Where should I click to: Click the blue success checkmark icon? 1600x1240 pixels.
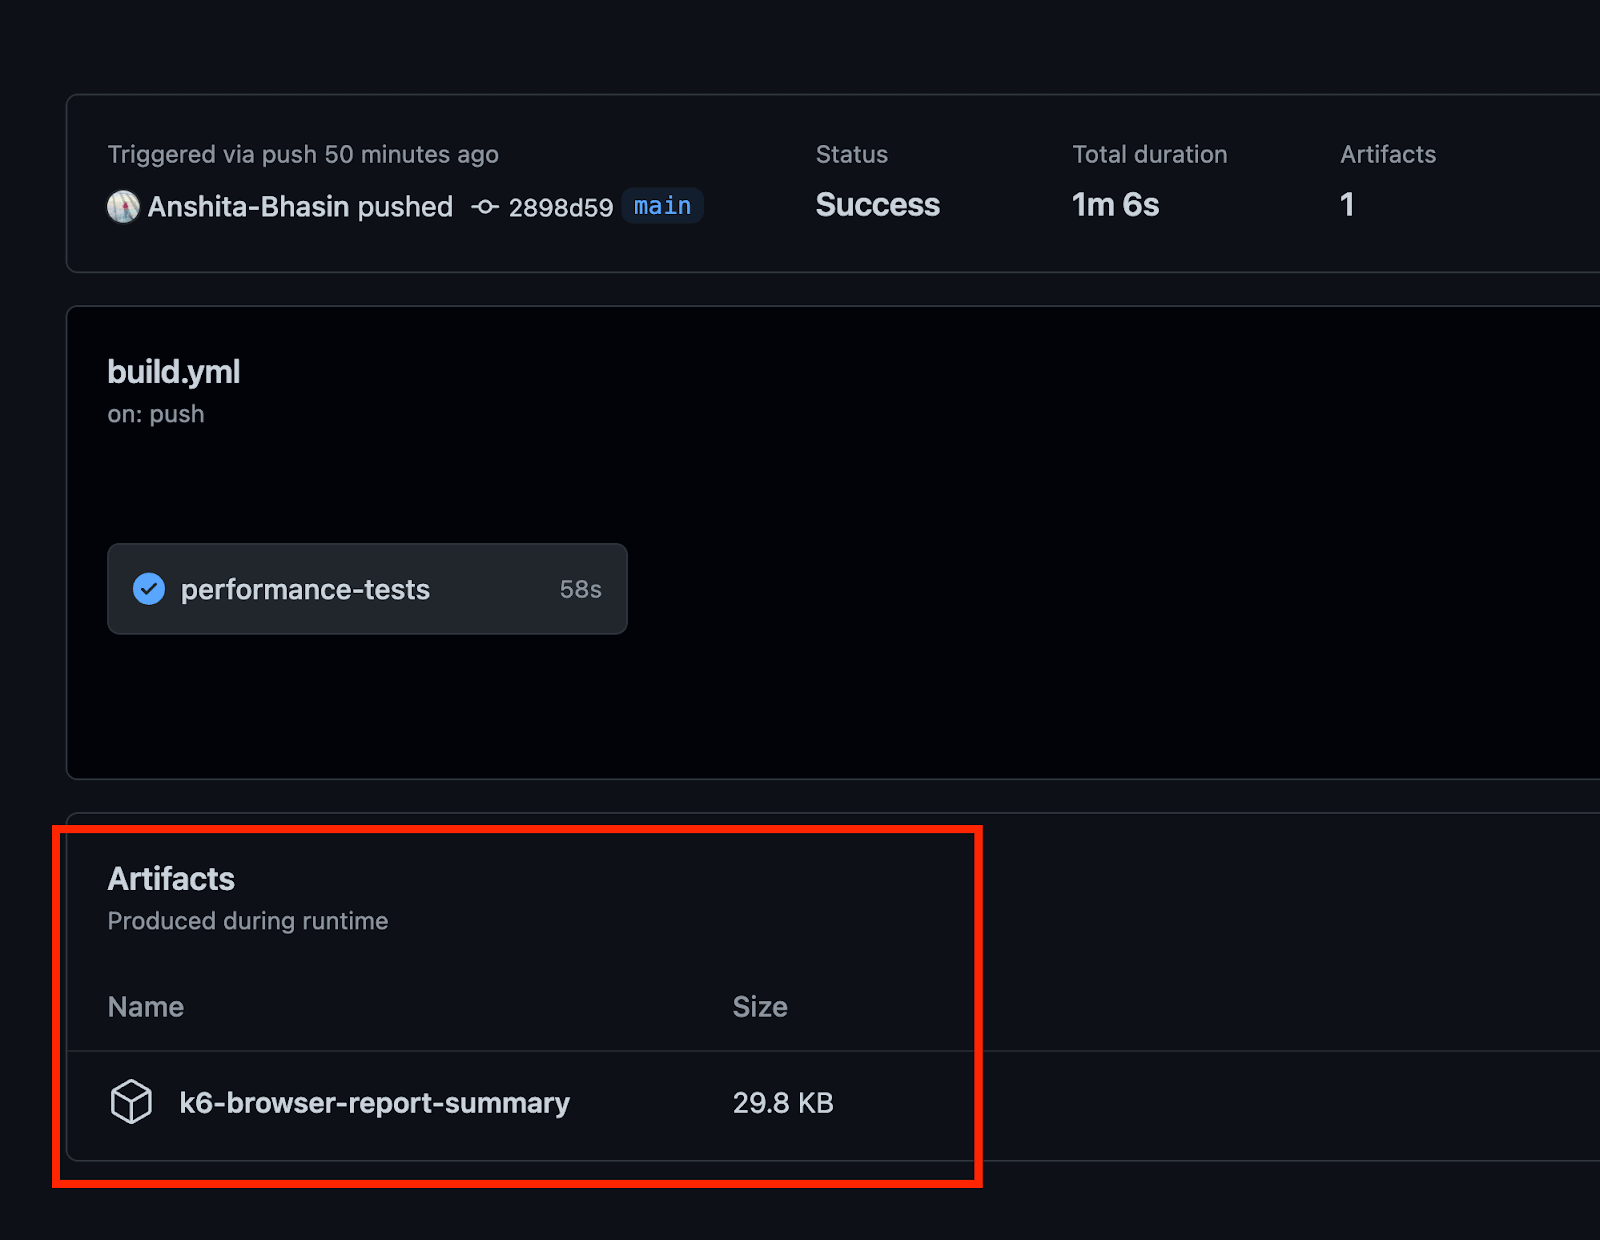[x=149, y=589]
